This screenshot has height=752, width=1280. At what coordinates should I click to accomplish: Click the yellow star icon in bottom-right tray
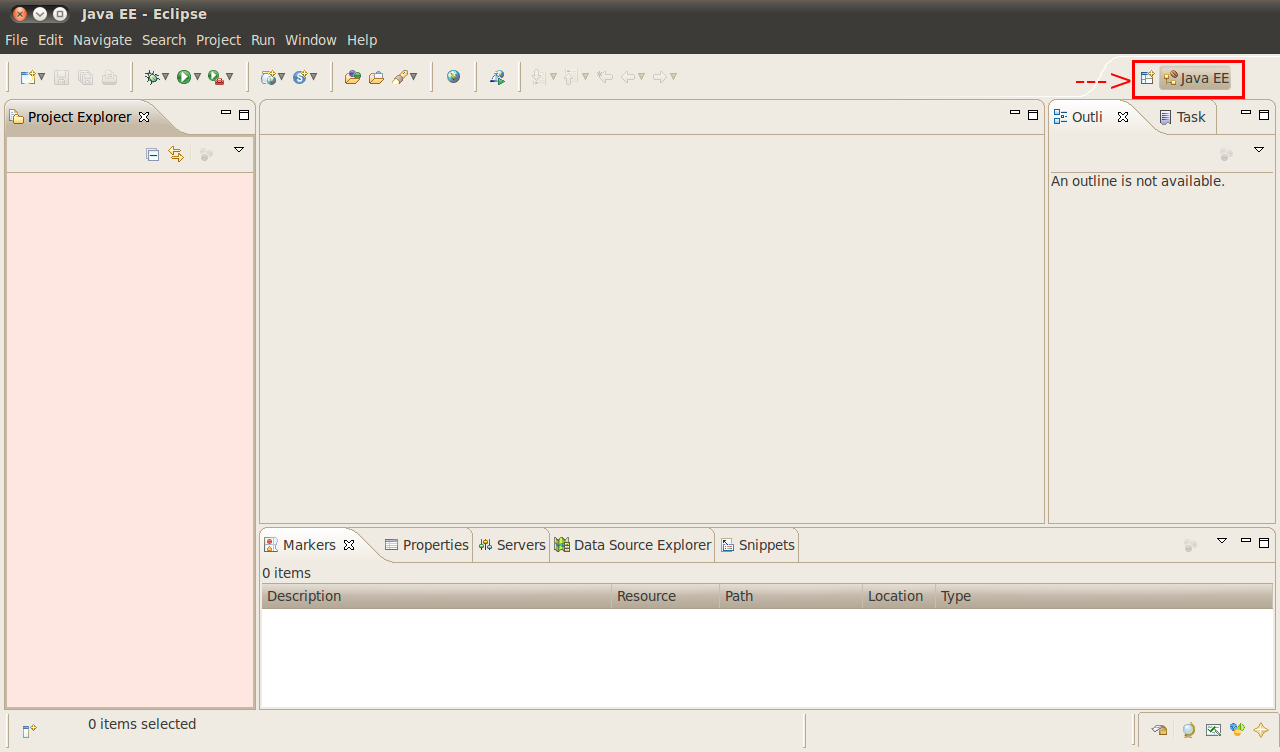point(1261,730)
